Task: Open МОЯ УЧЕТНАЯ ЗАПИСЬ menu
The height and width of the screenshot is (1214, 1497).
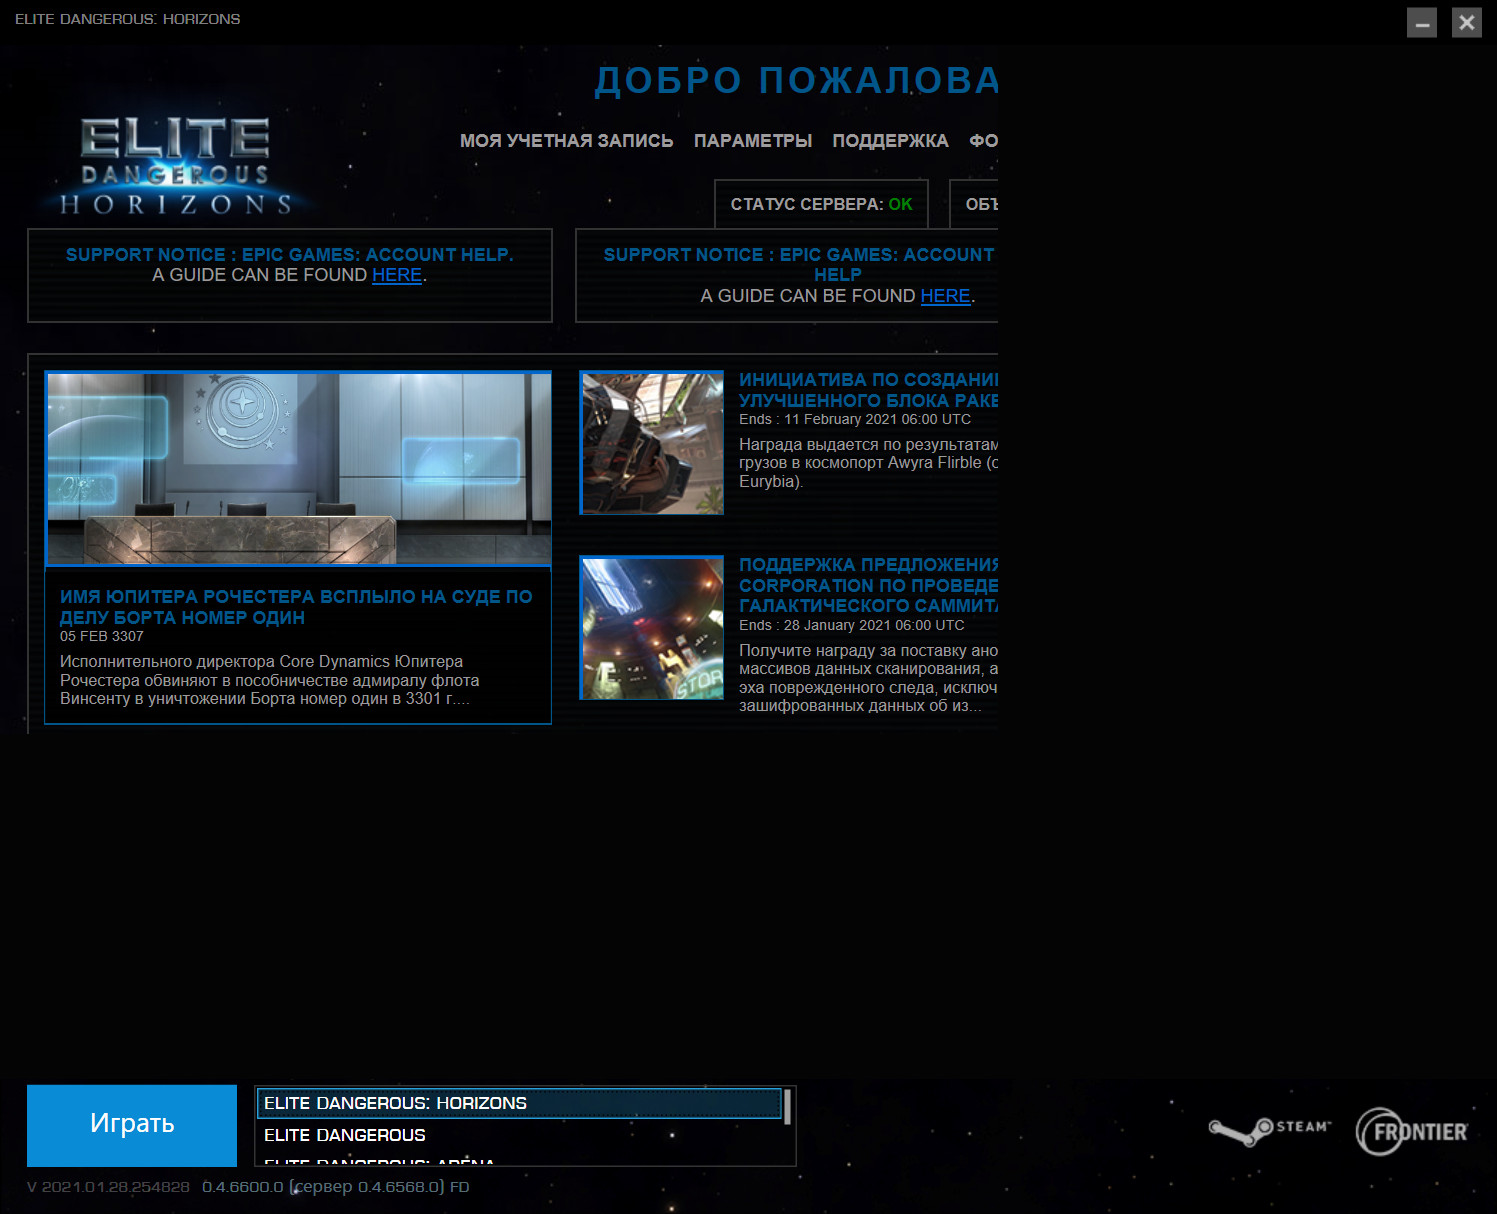Action: (566, 141)
